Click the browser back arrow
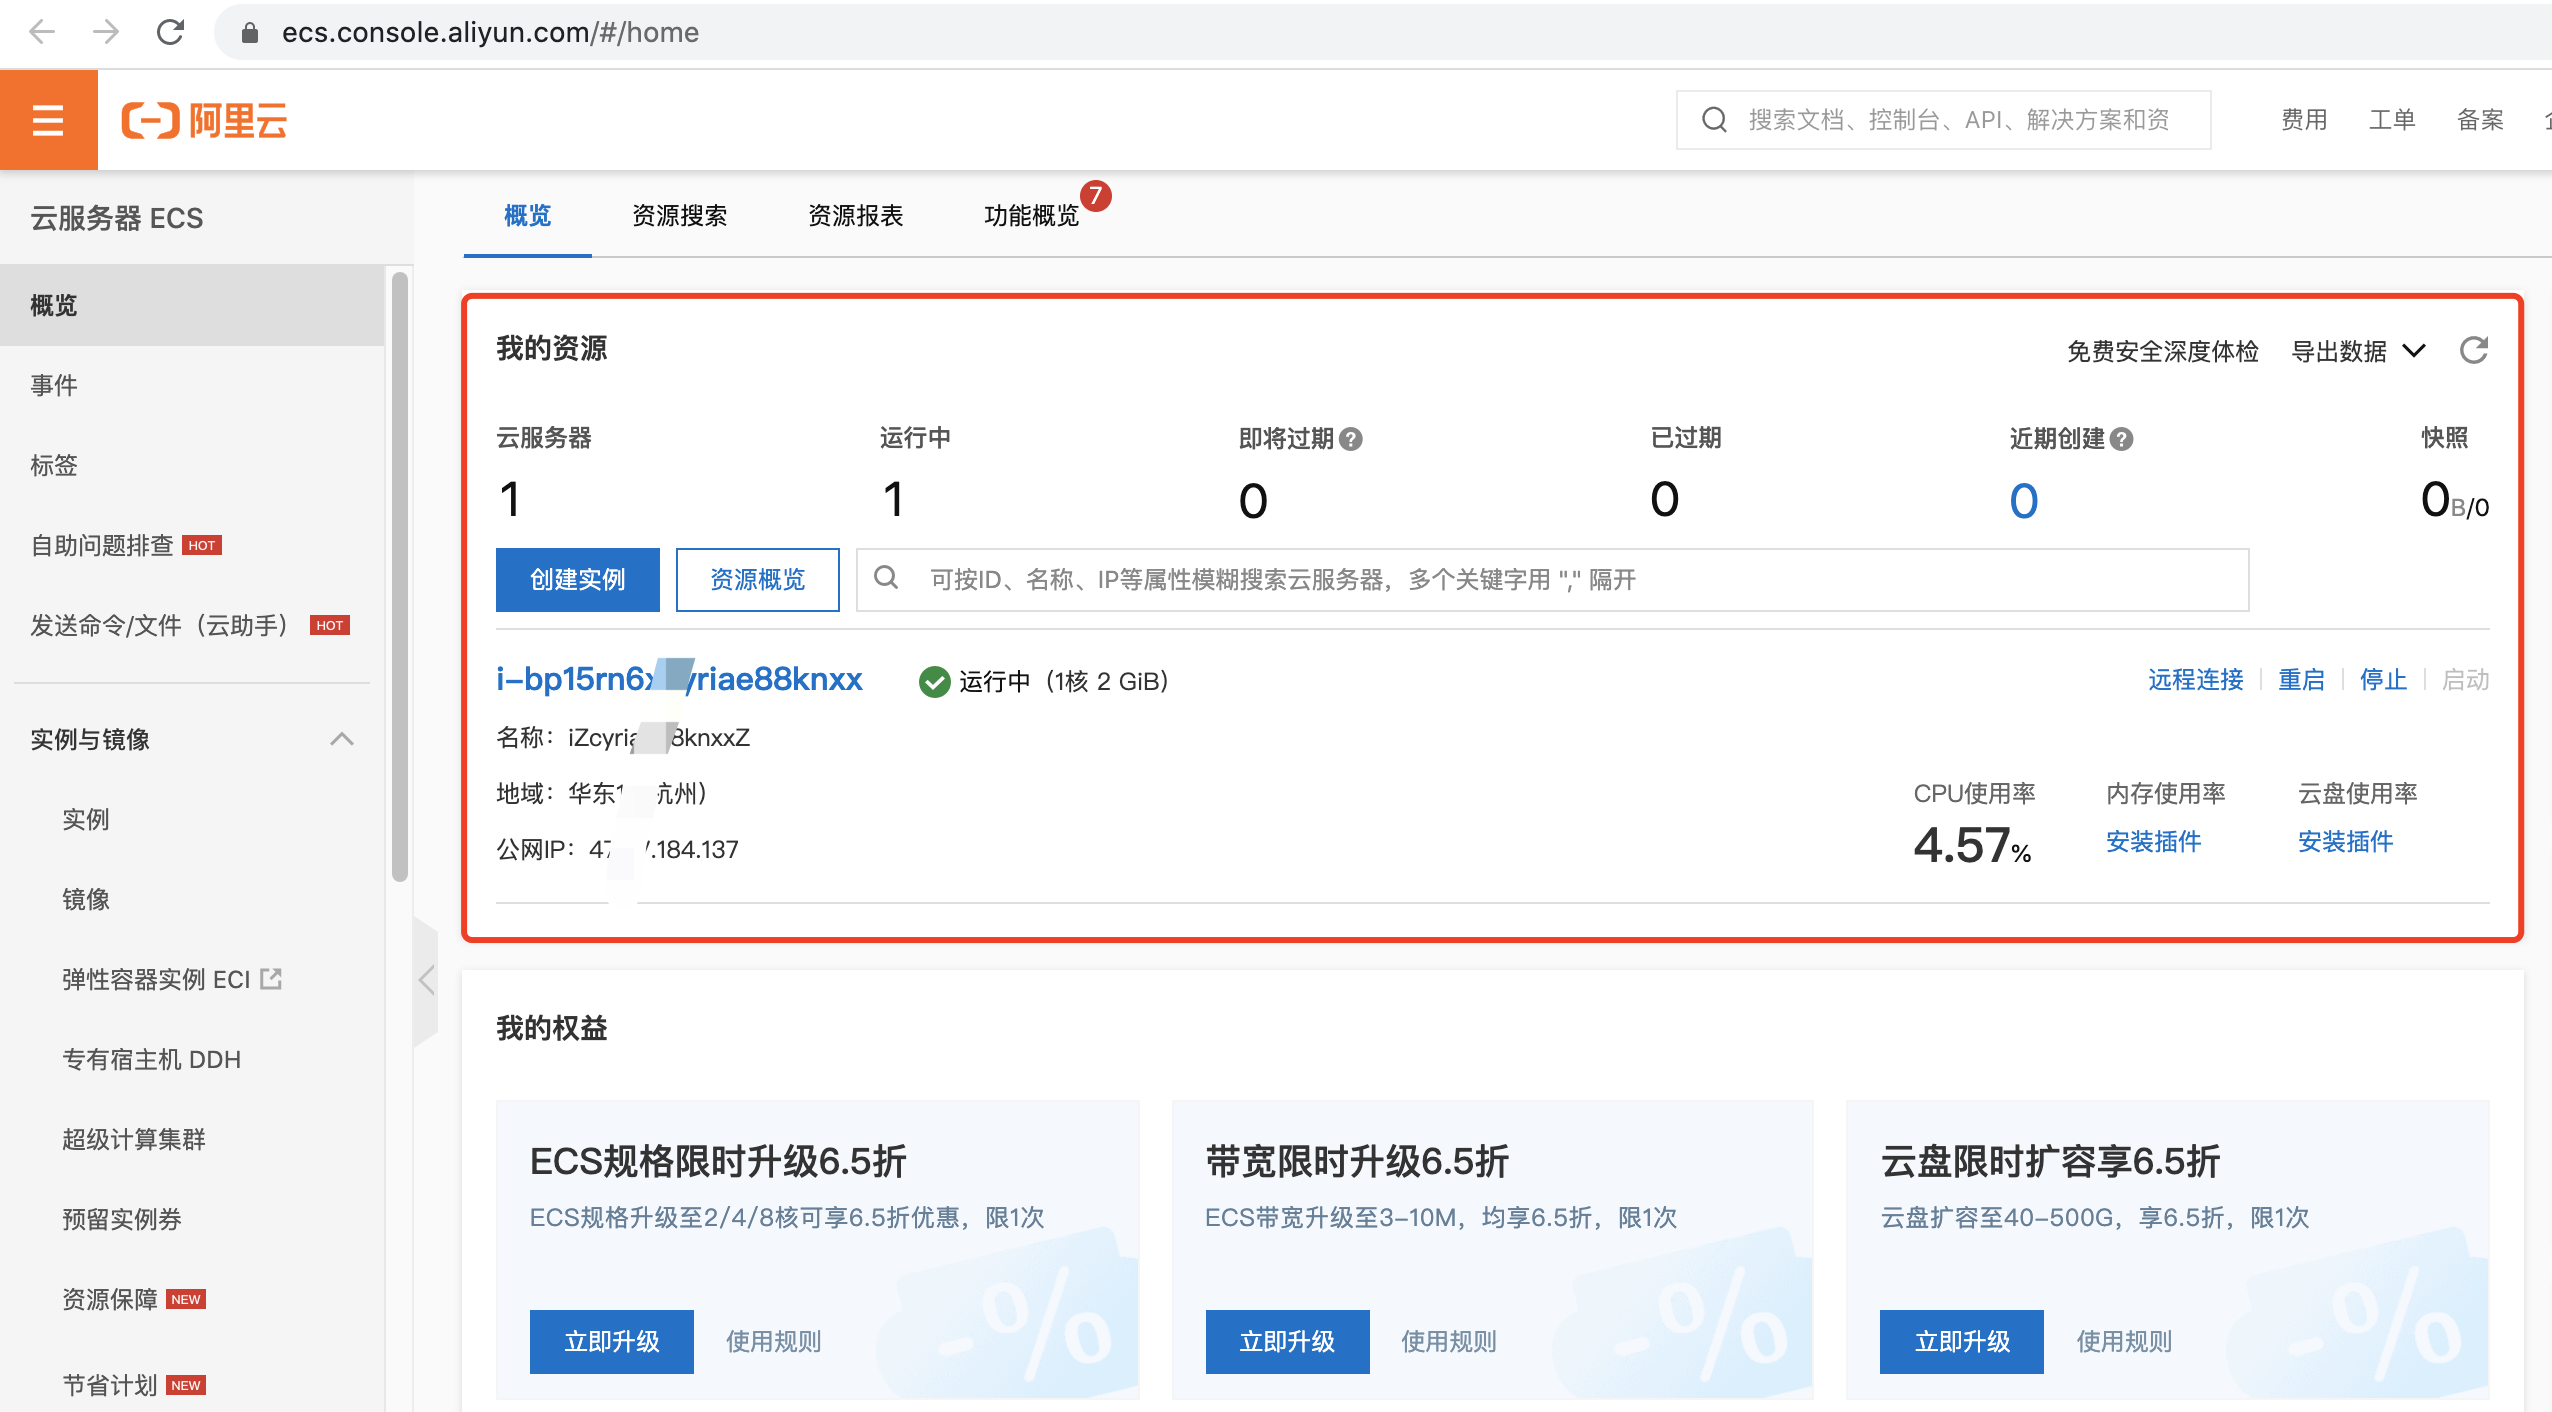The height and width of the screenshot is (1412, 2552). 42,32
